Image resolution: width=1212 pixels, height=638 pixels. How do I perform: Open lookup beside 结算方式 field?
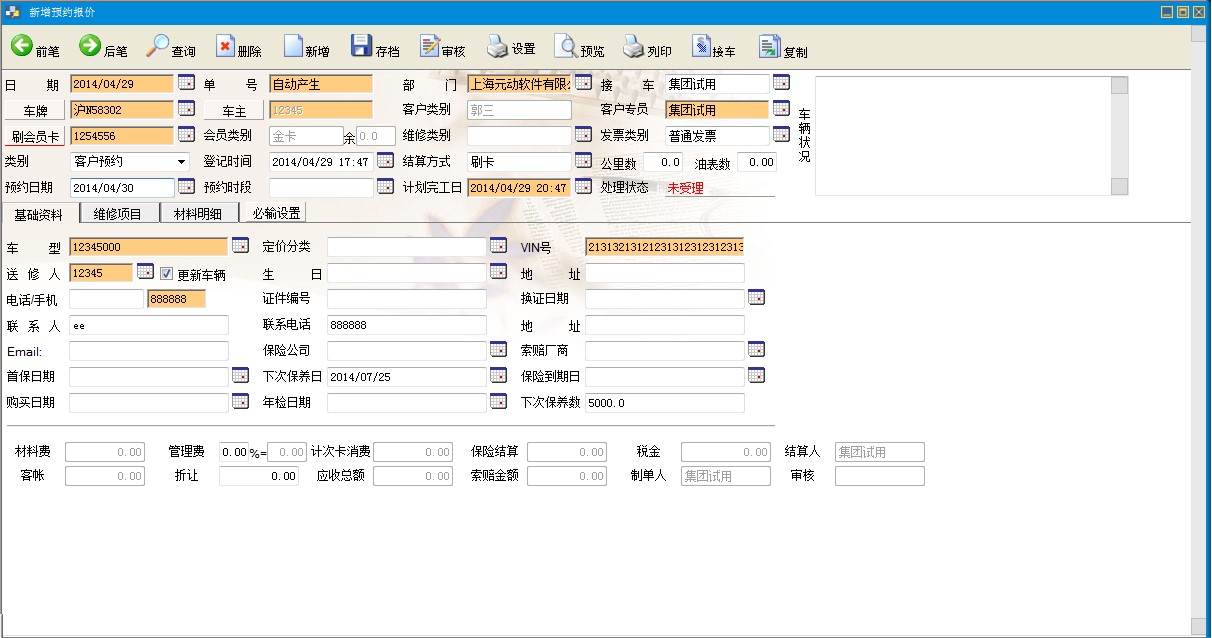point(583,161)
